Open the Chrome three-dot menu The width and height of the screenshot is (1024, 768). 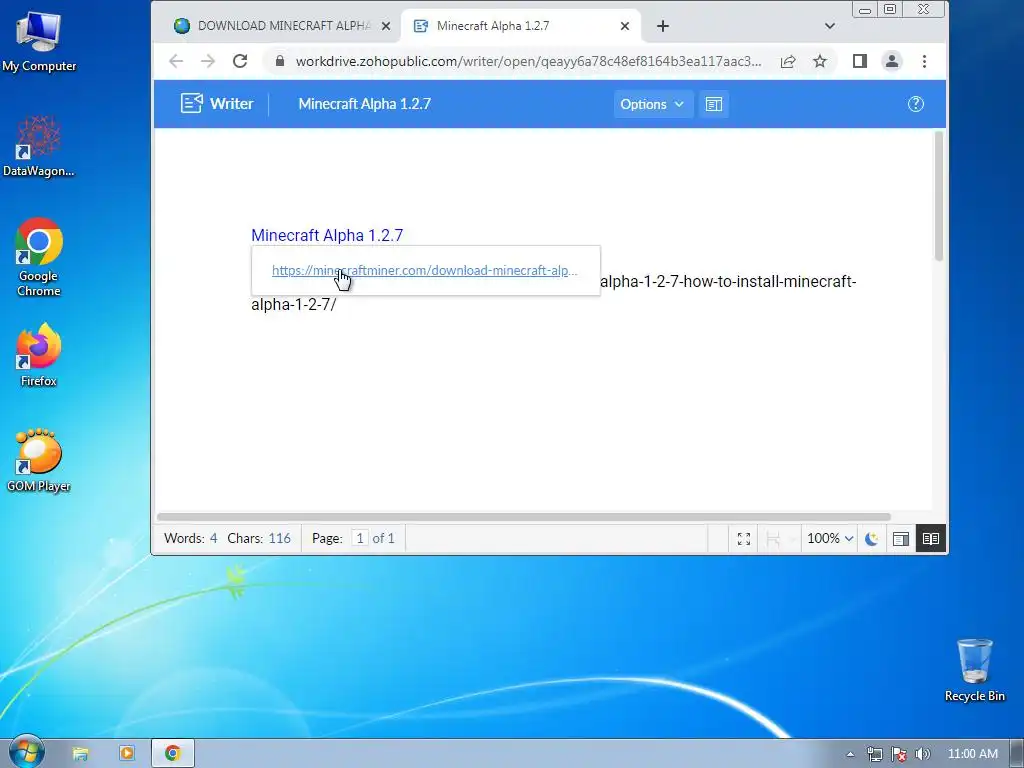(924, 61)
